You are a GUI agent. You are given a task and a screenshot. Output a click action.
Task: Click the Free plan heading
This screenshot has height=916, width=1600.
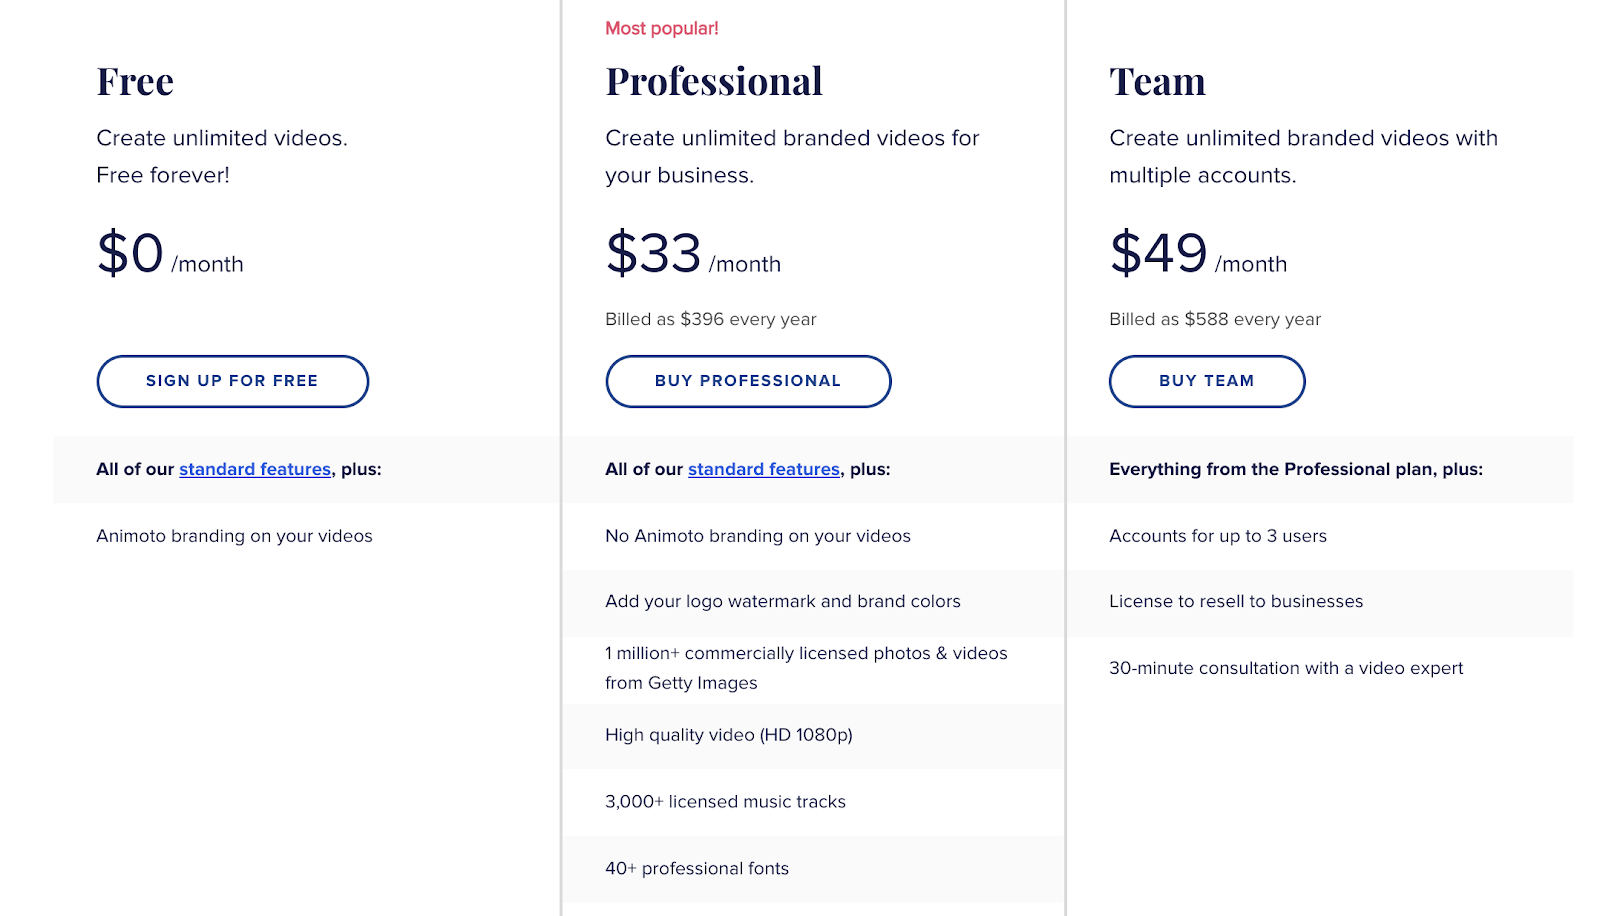coord(135,82)
